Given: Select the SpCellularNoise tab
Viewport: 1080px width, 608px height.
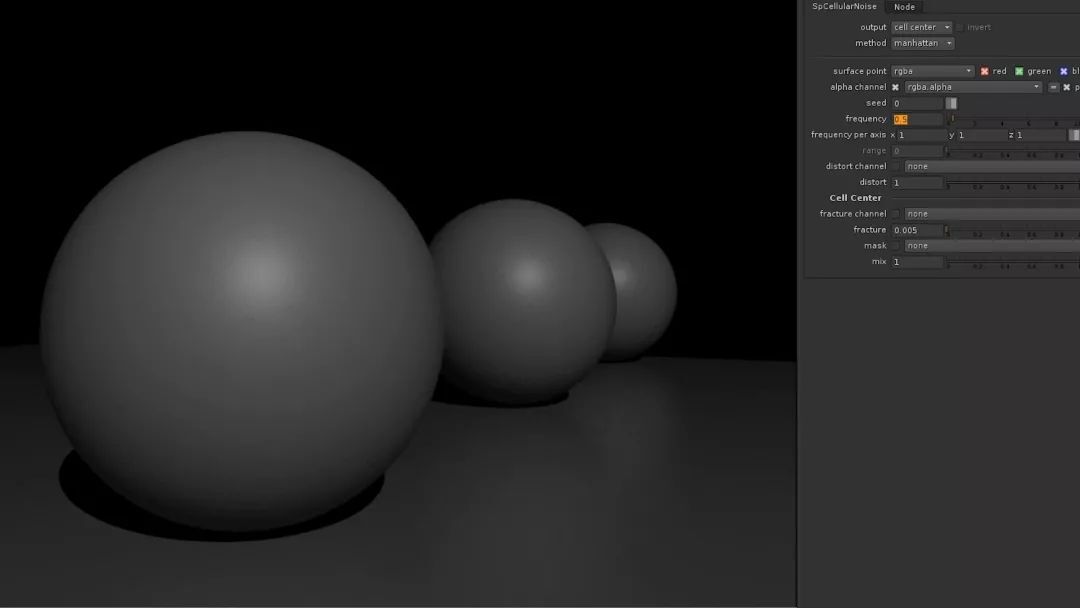Looking at the screenshot, I should [x=842, y=7].
